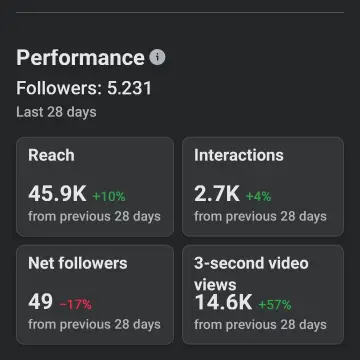
Task: Click the Followers: 5.231 count
Action: (84, 88)
